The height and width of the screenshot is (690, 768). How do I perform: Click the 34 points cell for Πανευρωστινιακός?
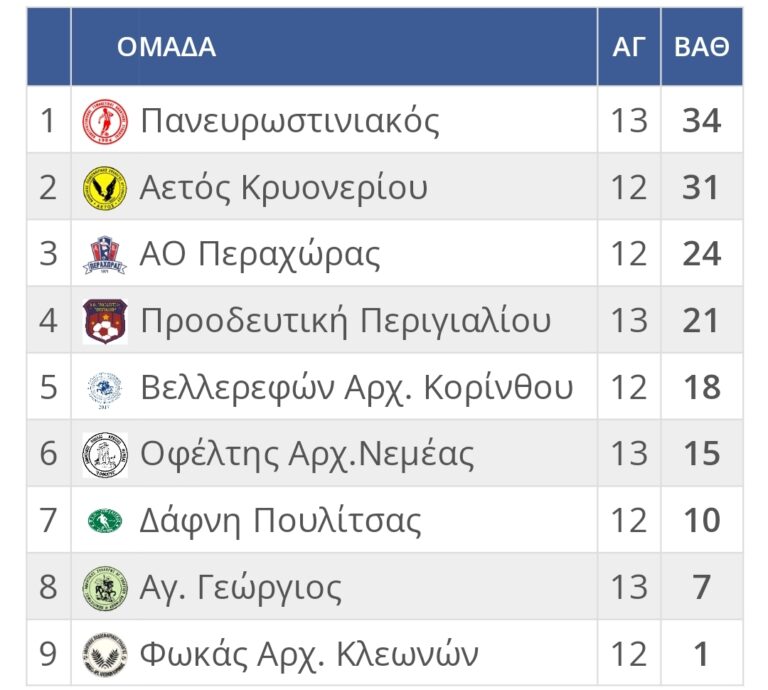pos(701,121)
